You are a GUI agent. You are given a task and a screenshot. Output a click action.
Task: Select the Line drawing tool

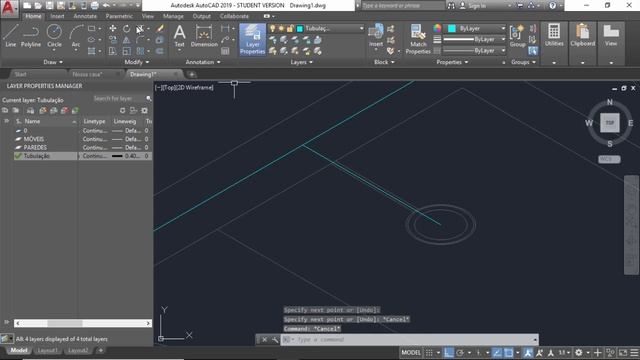[11, 36]
